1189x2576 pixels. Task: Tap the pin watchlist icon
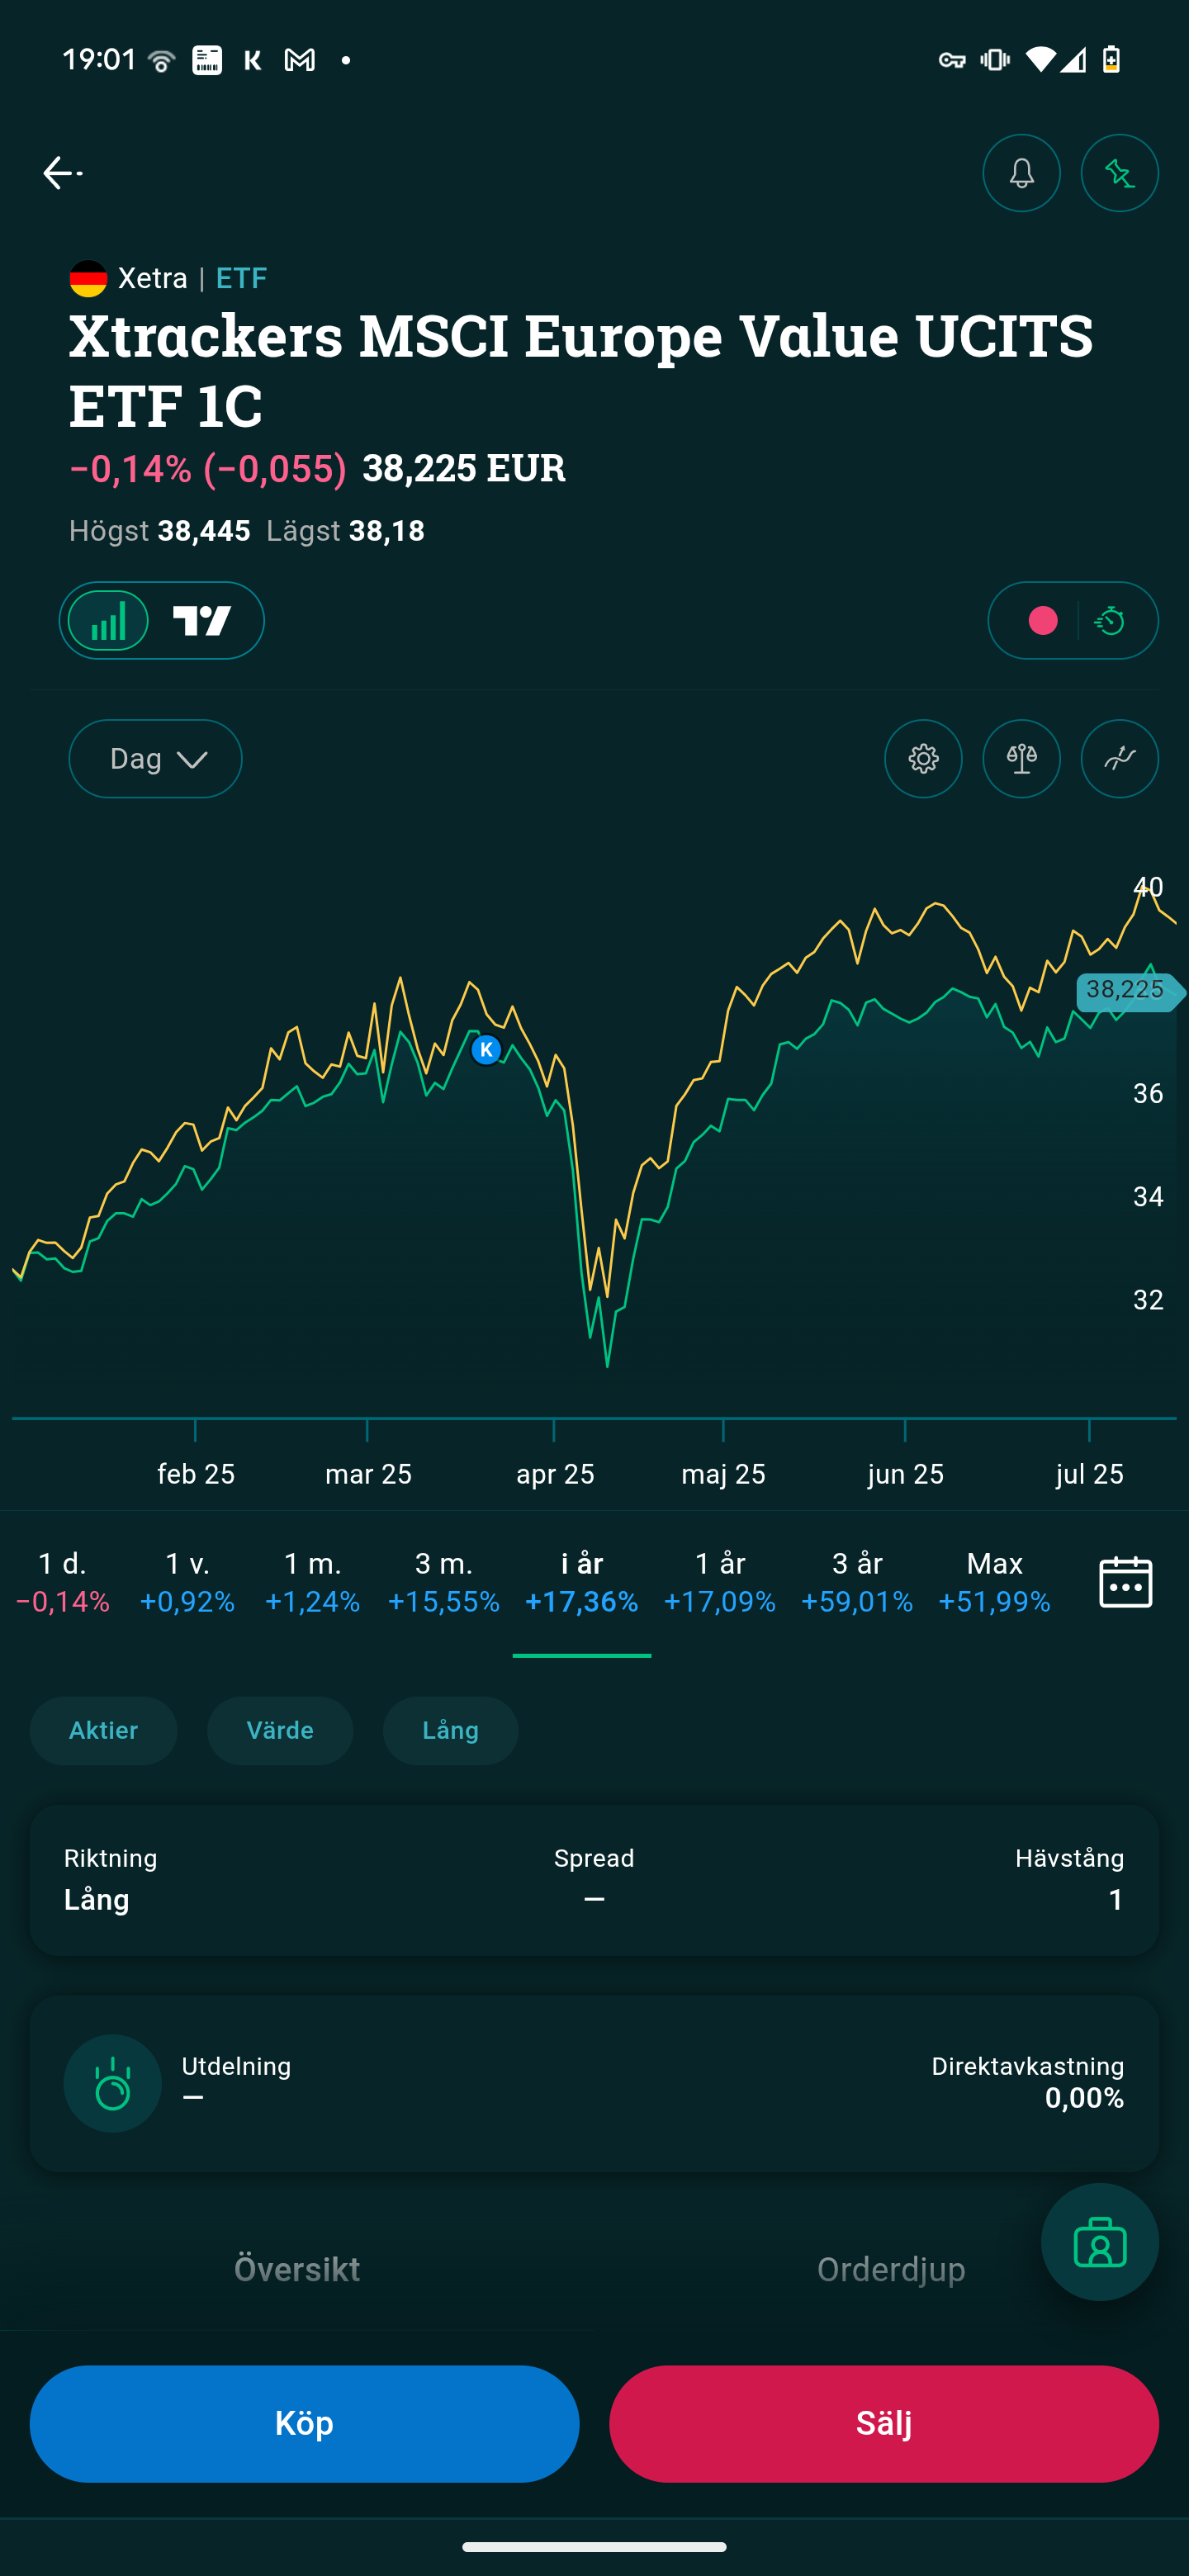tap(1119, 173)
